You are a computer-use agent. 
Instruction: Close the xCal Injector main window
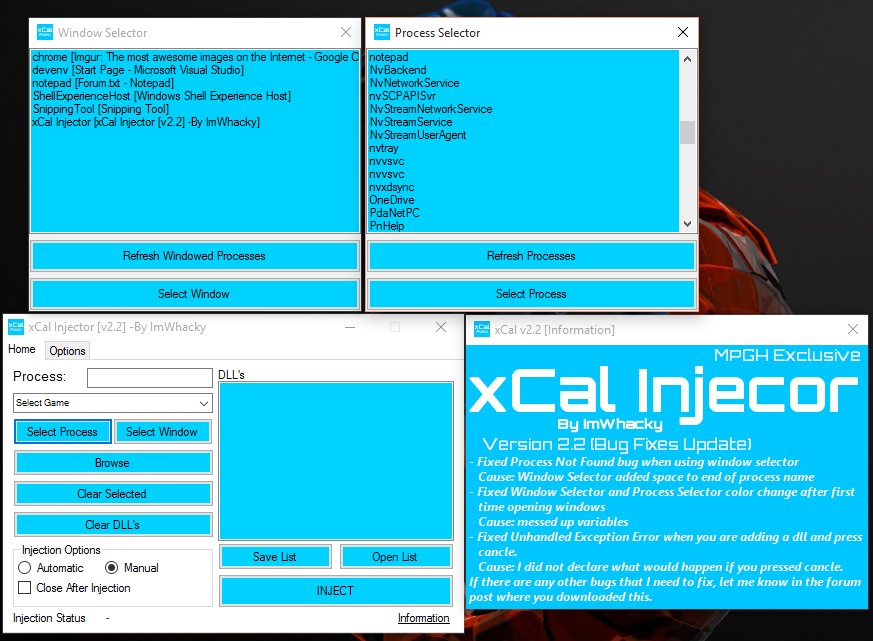[441, 327]
